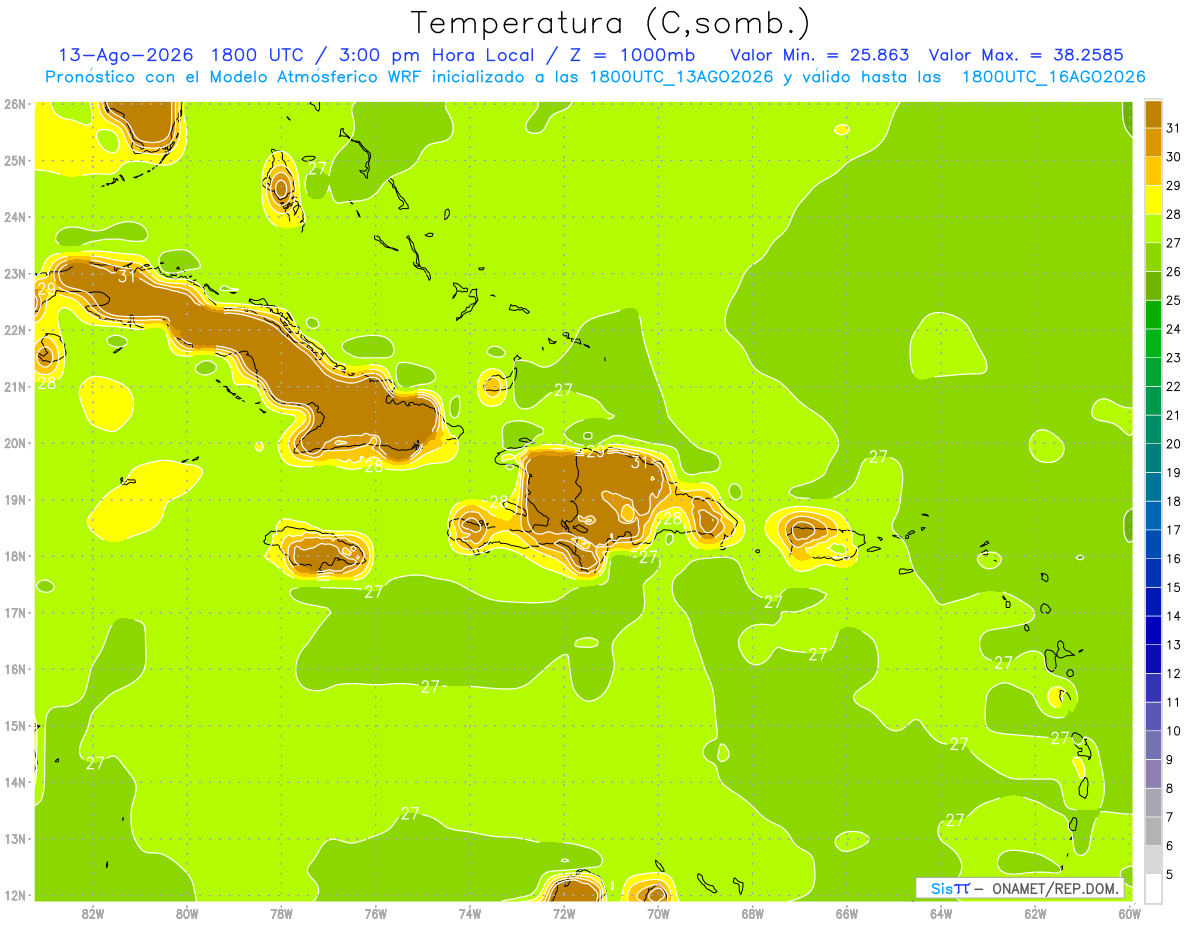Click the colorbar value 30
1200x927 pixels.
[1174, 157]
